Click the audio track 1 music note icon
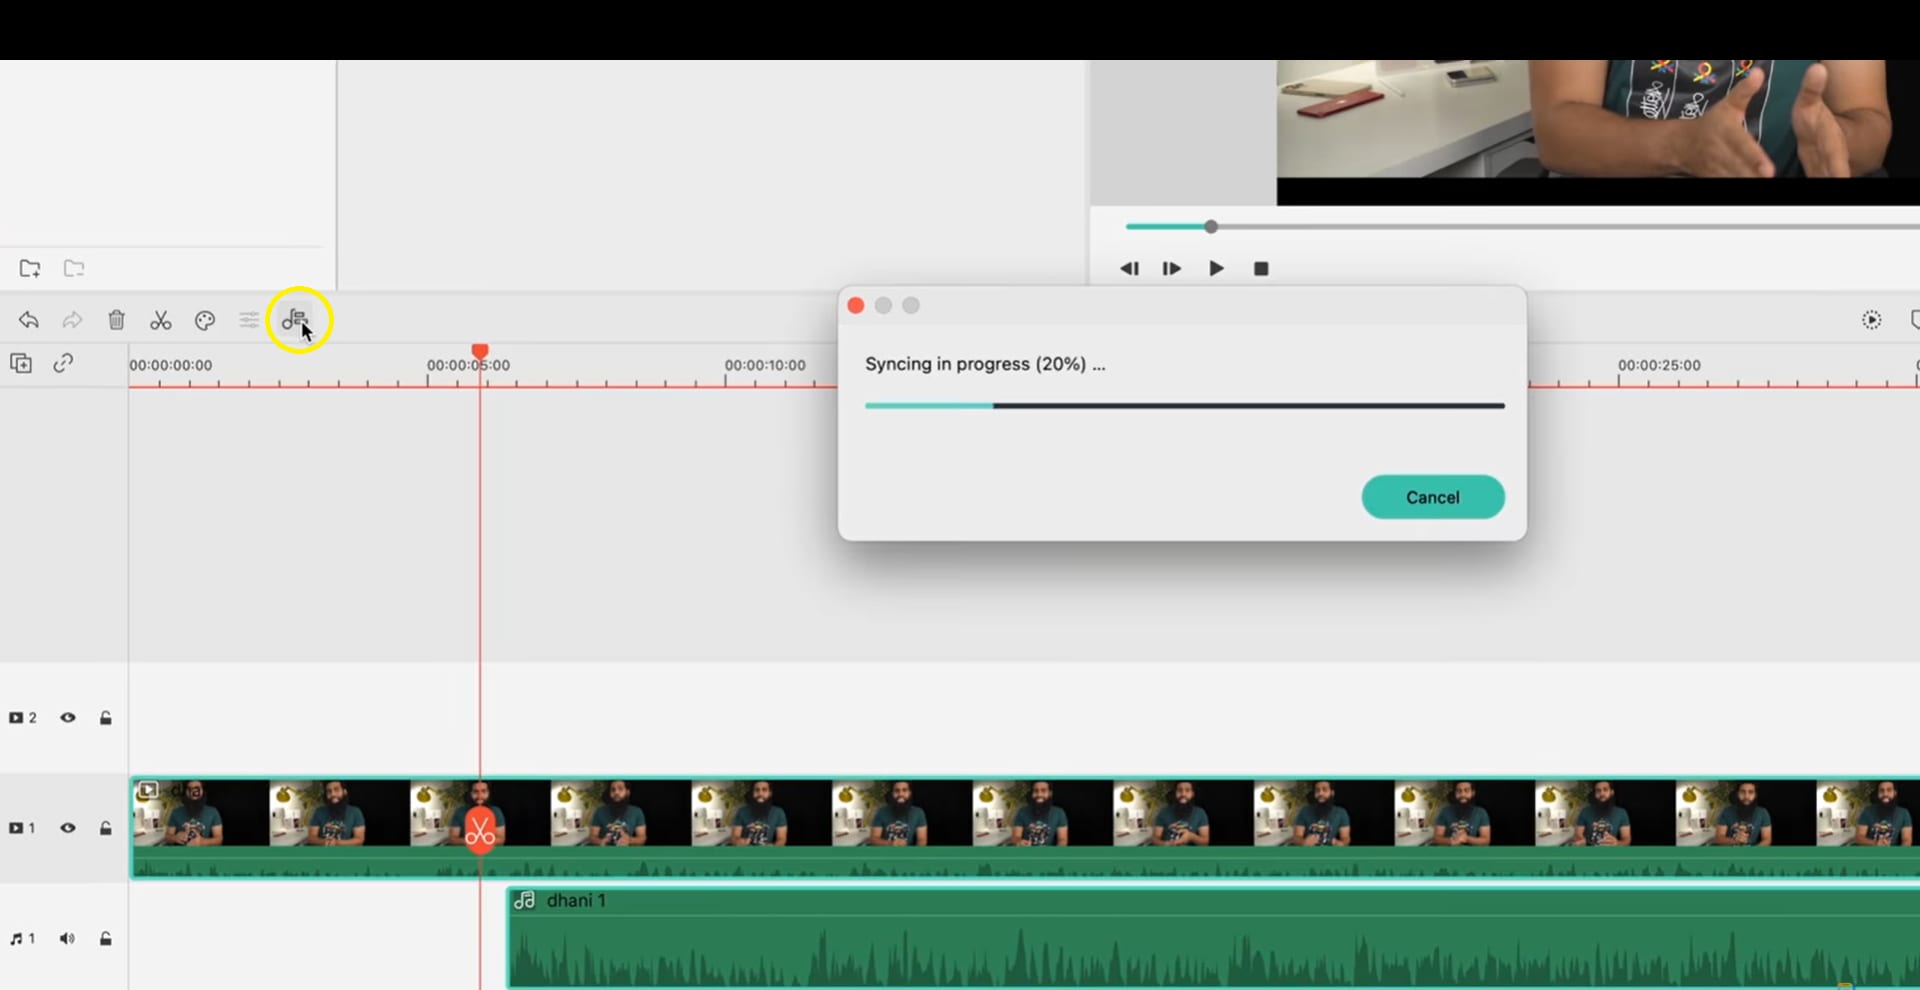 [x=16, y=939]
